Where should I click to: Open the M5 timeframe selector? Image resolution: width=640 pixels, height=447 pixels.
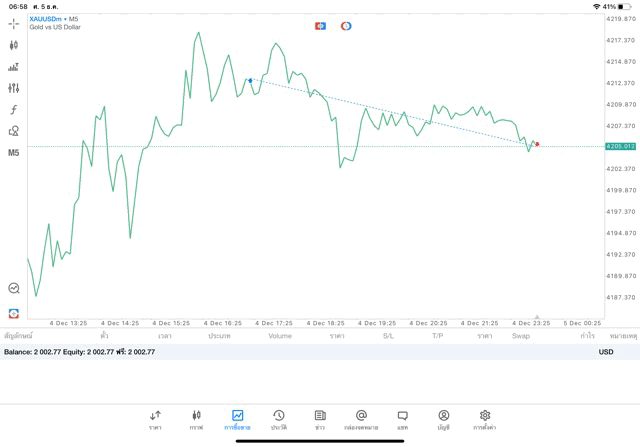coord(14,153)
